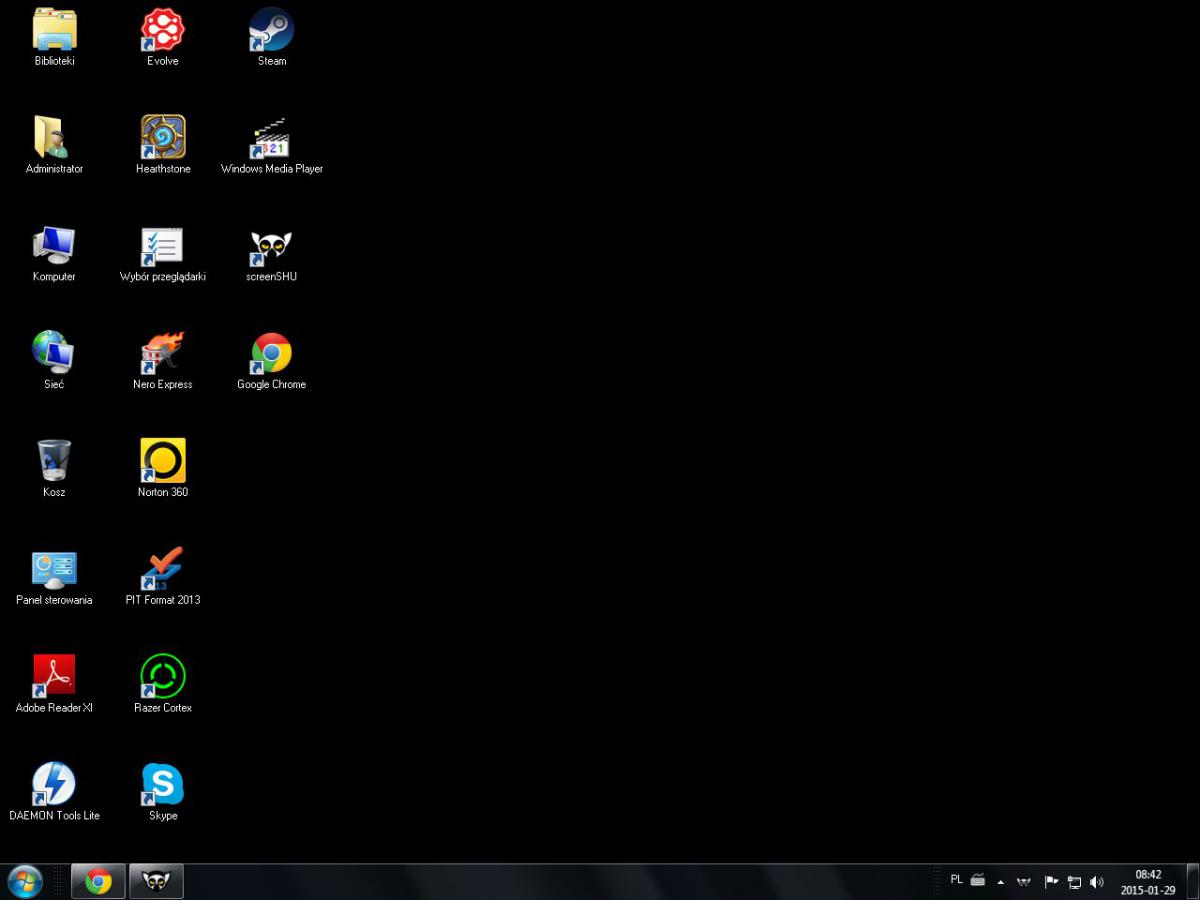
Task: Select the PIT Format 2013 shortcut
Action: [162, 578]
